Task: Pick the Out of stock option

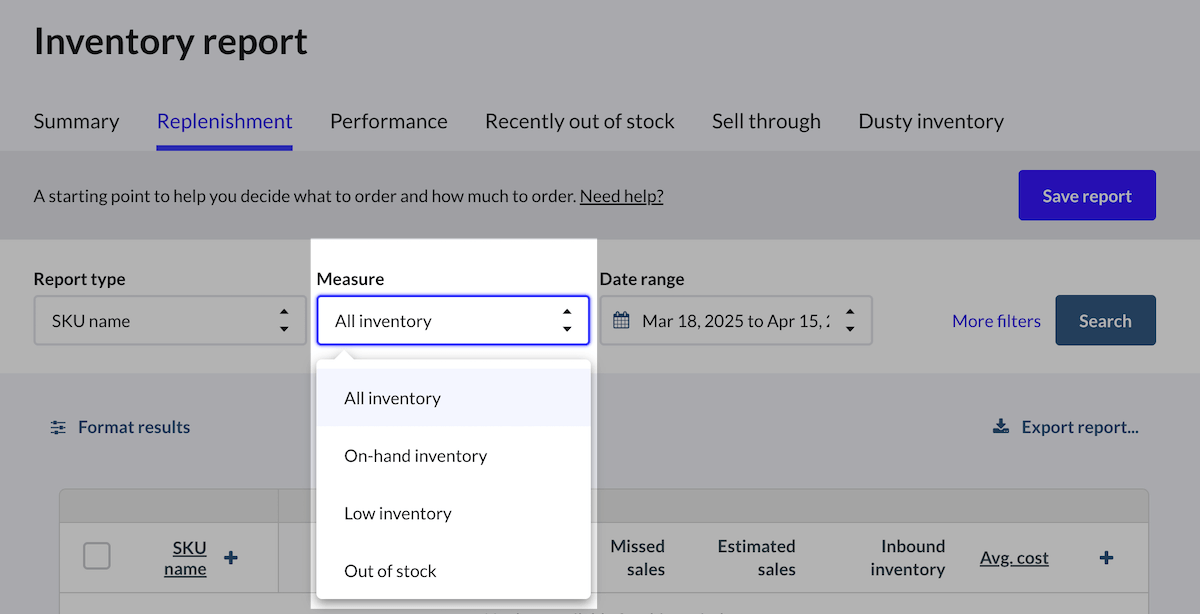Action: [391, 572]
